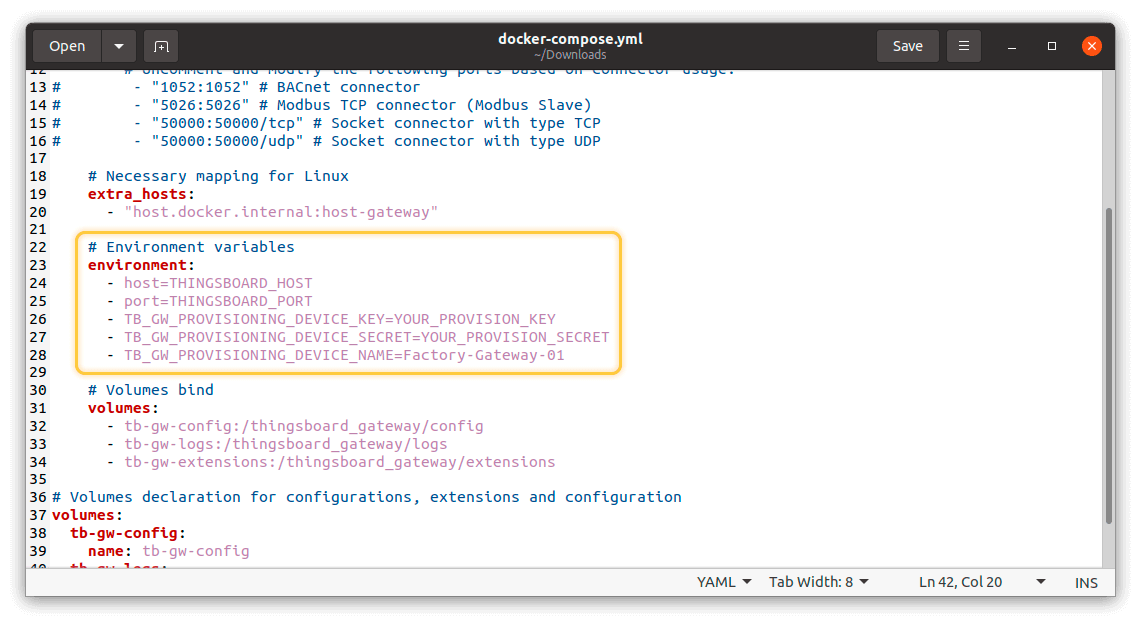Place cursor on the environment: key
The width and height of the screenshot is (1141, 625).
click(x=140, y=265)
